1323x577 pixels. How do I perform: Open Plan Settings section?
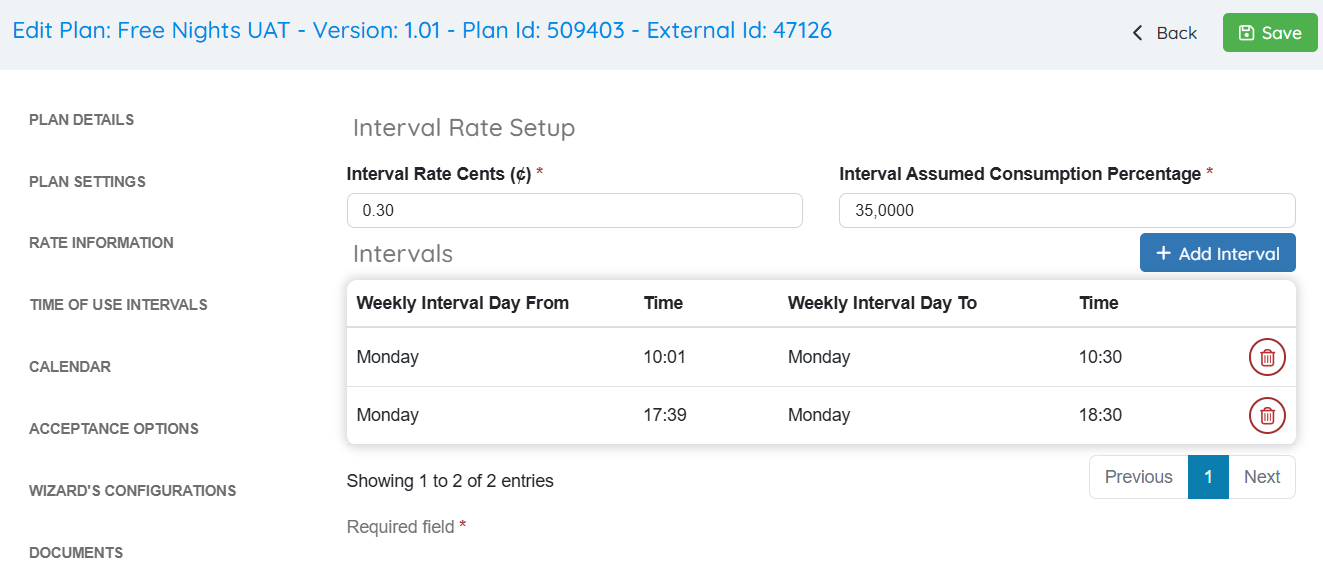[x=88, y=182]
